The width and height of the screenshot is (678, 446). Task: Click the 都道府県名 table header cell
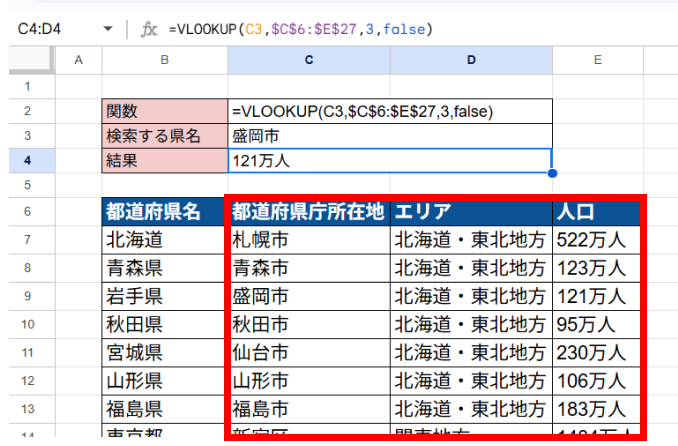pyautogui.click(x=165, y=212)
